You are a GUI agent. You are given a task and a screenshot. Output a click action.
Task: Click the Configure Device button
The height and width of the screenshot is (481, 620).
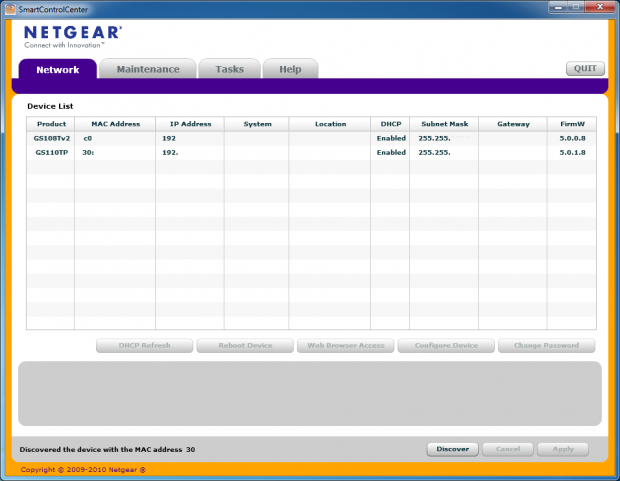point(446,346)
